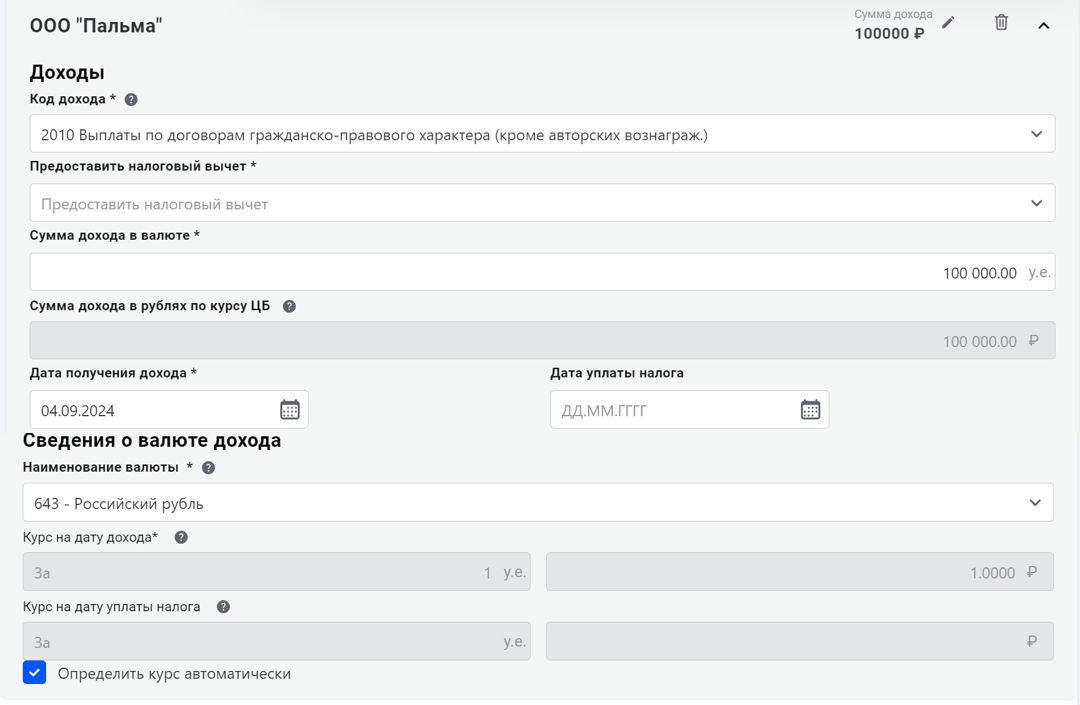Expand Предоставить налоговый вычет dropdown
1080x705 pixels.
pos(1036,203)
